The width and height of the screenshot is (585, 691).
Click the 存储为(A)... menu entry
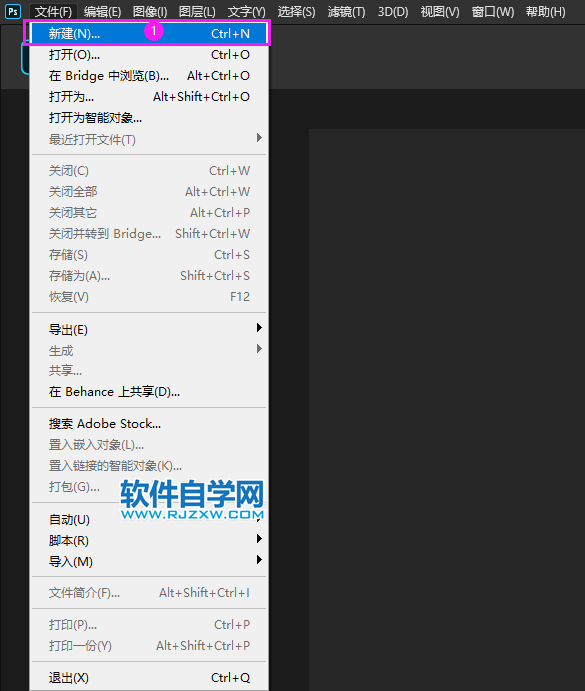pos(149,276)
